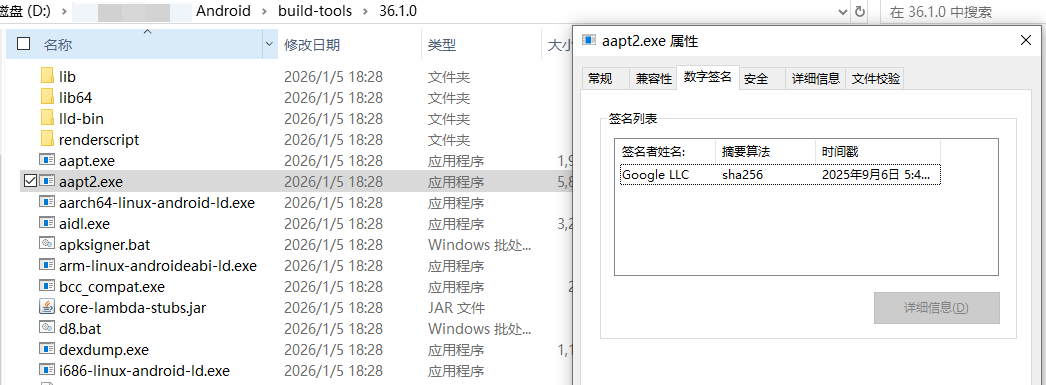This screenshot has width=1046, height=385.
Task: Click the d8.bat batch file icon
Action: tap(47, 328)
